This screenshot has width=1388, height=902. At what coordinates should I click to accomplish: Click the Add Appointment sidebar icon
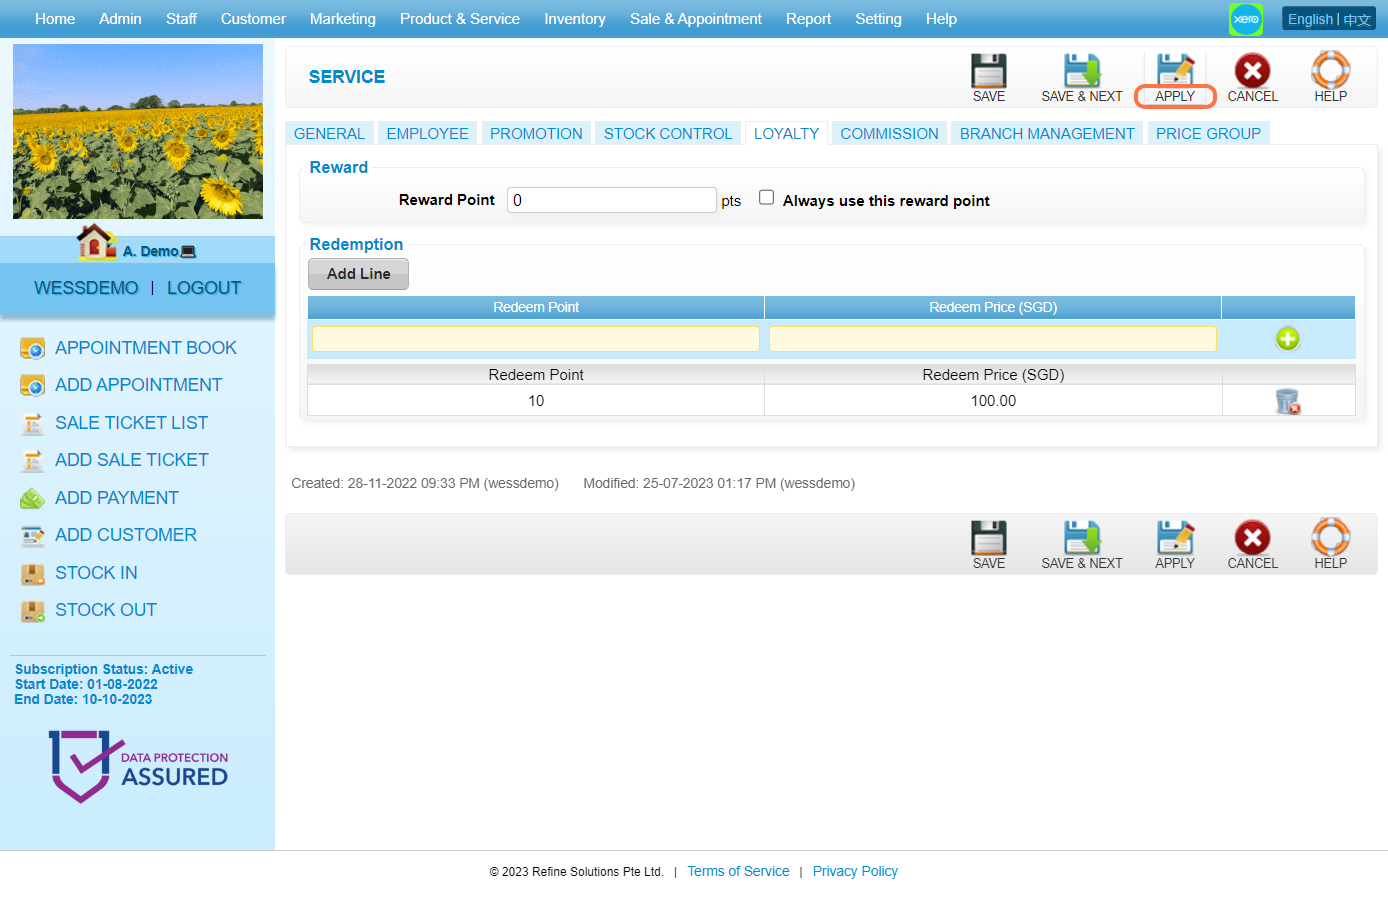(33, 385)
